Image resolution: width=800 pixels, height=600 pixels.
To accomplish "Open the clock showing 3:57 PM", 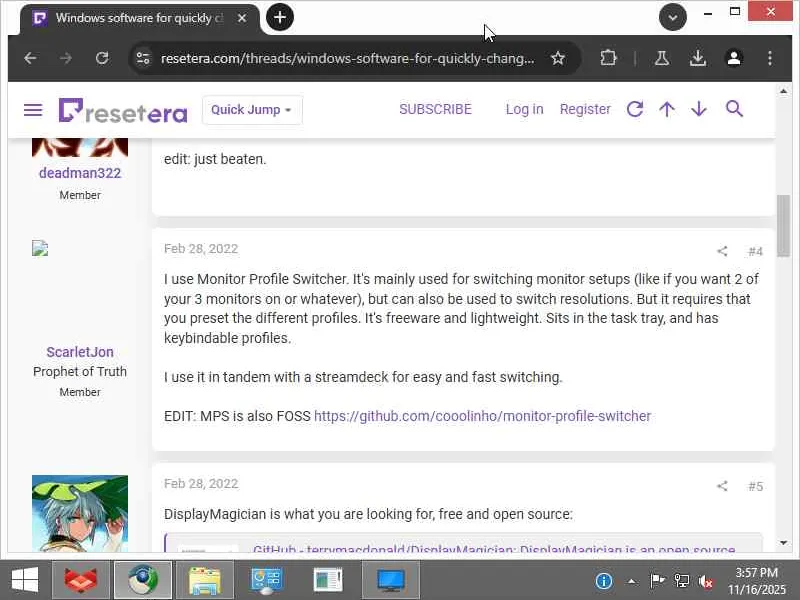I will click(x=757, y=581).
